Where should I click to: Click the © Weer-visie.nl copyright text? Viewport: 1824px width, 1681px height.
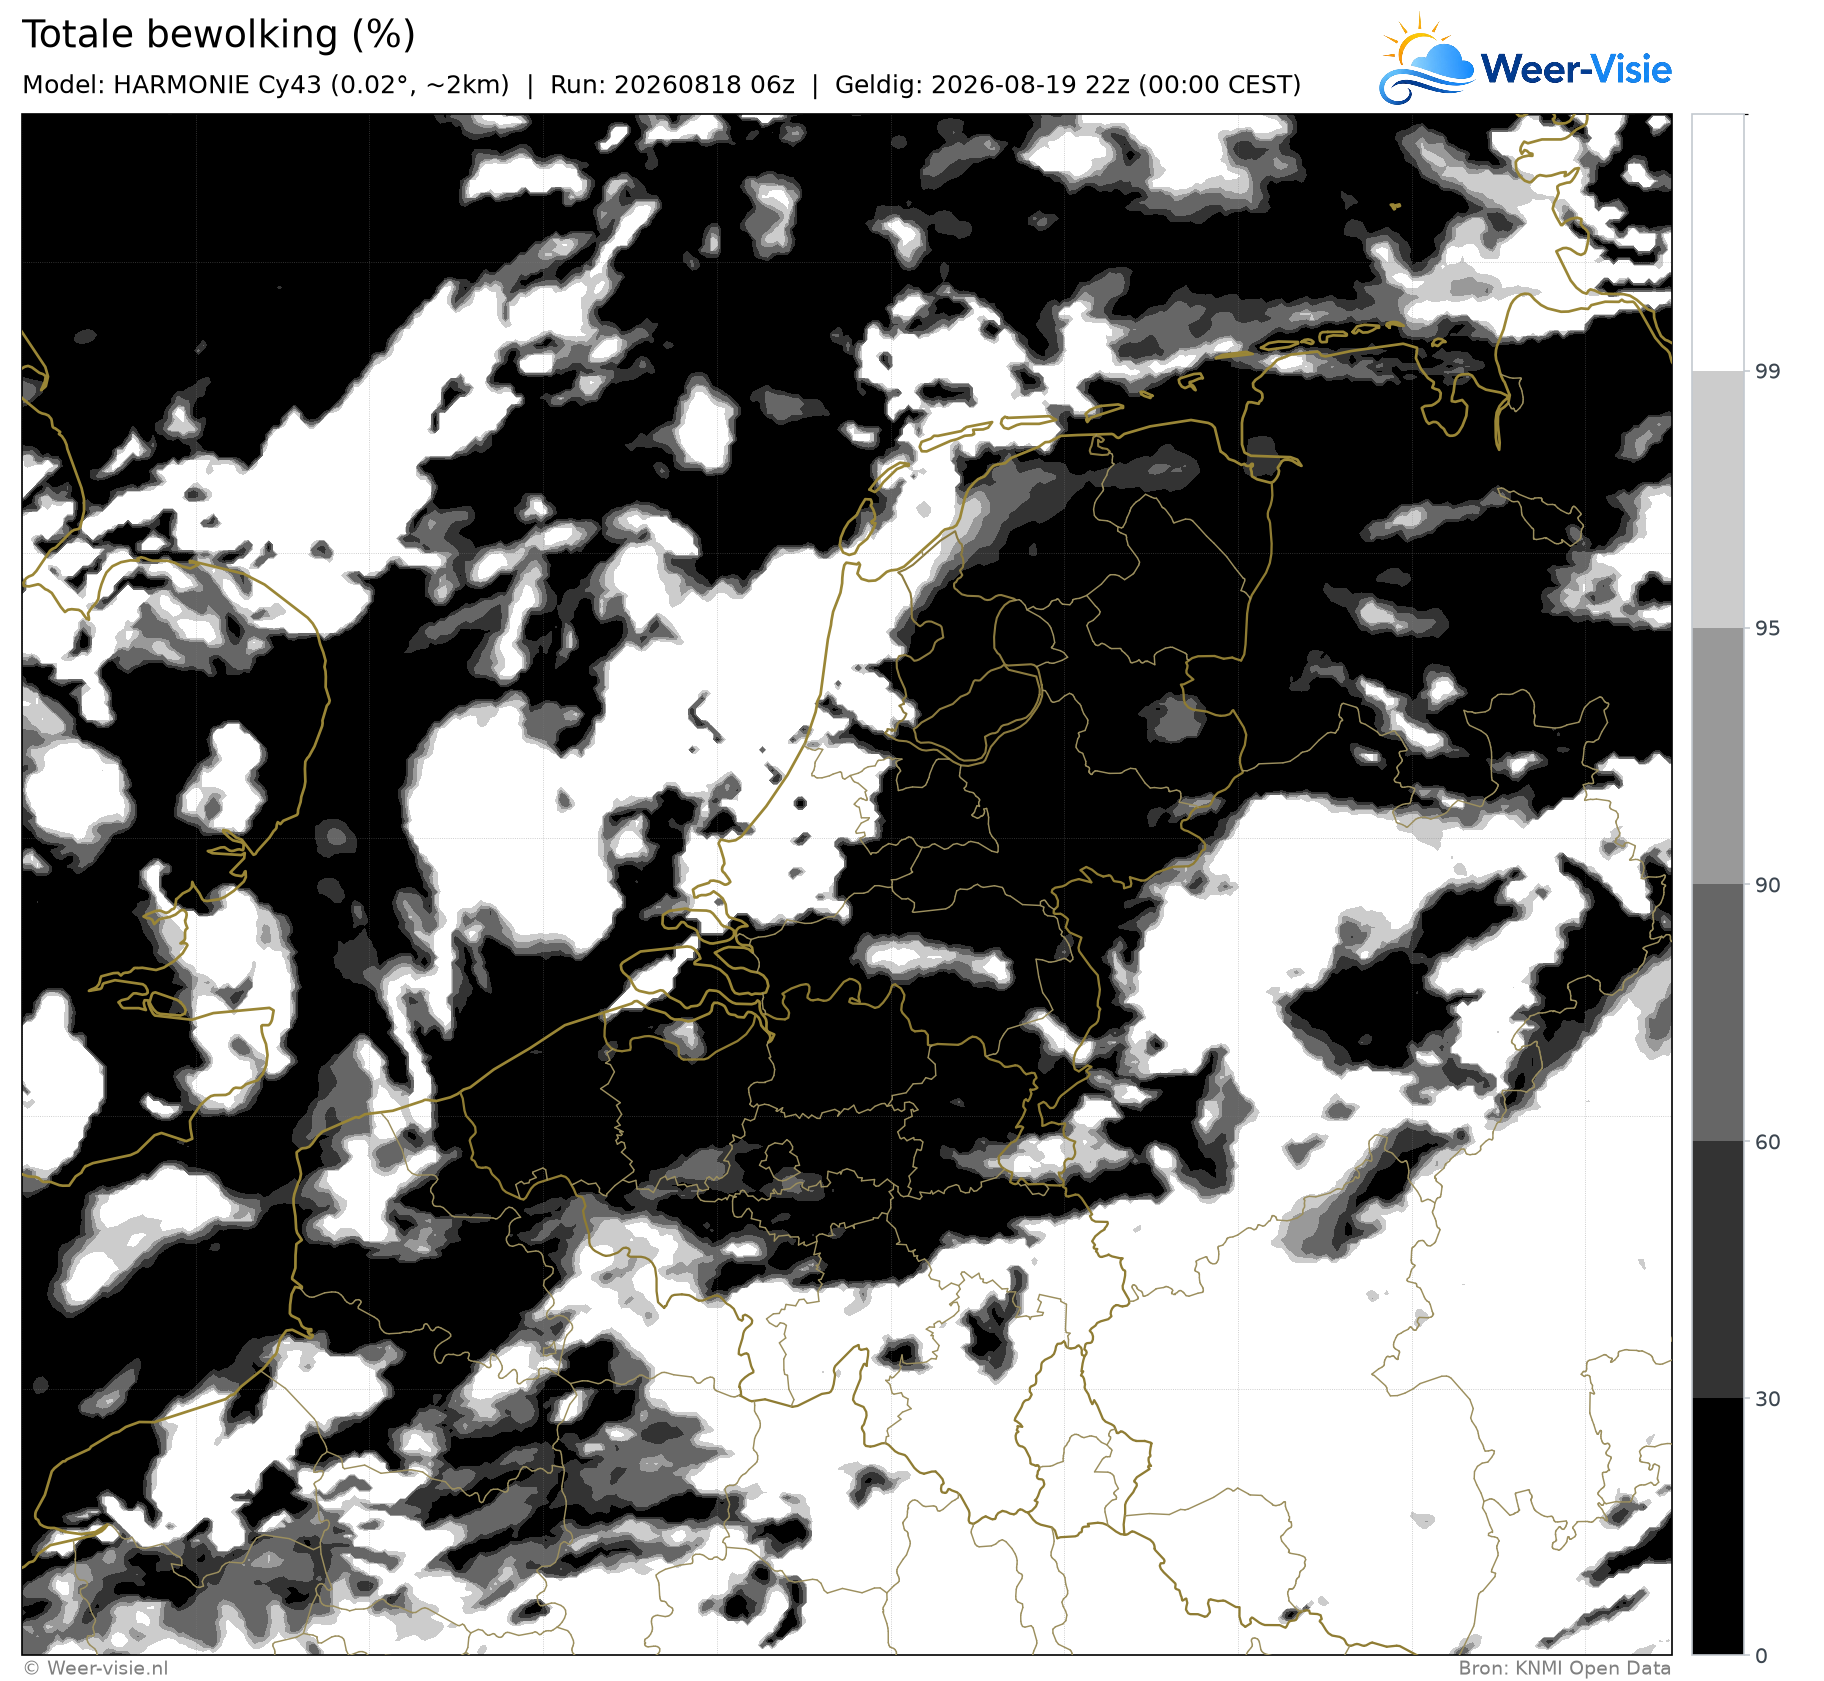[96, 1668]
